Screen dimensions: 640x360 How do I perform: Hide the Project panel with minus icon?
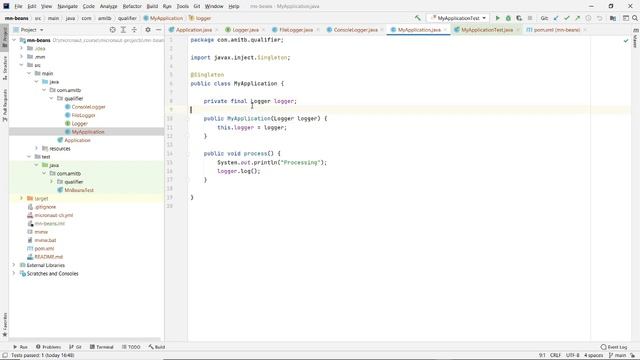tap(158, 30)
